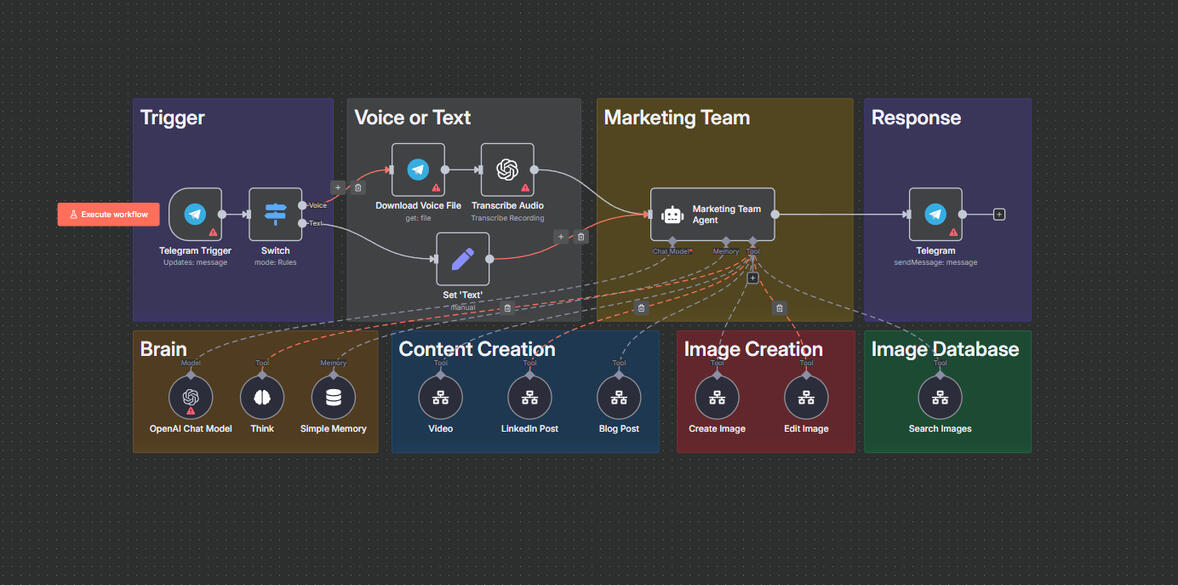
Task: Select the Edit Image tool node
Action: [806, 398]
